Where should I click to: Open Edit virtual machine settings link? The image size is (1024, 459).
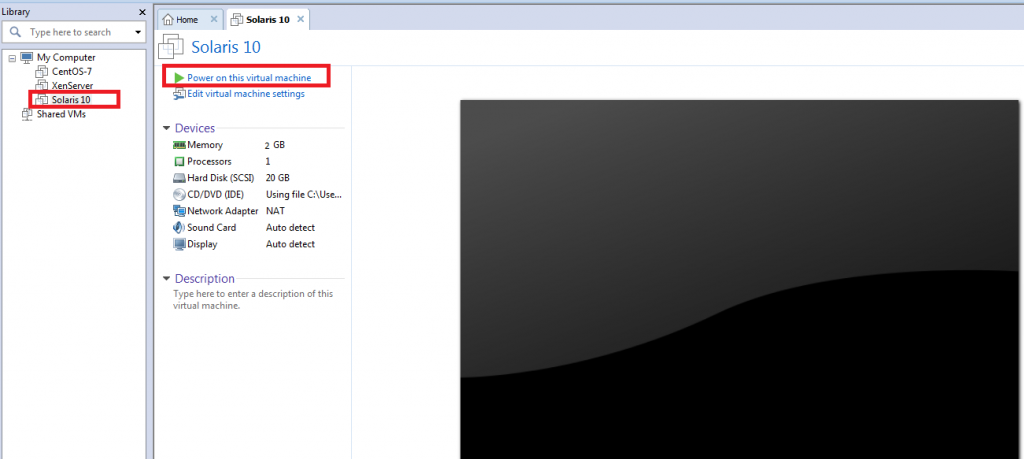[x=246, y=94]
